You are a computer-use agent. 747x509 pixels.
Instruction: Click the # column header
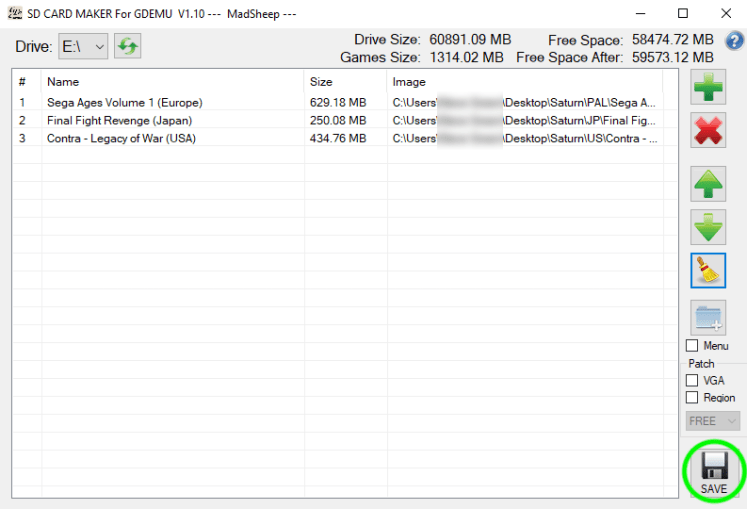27,81
